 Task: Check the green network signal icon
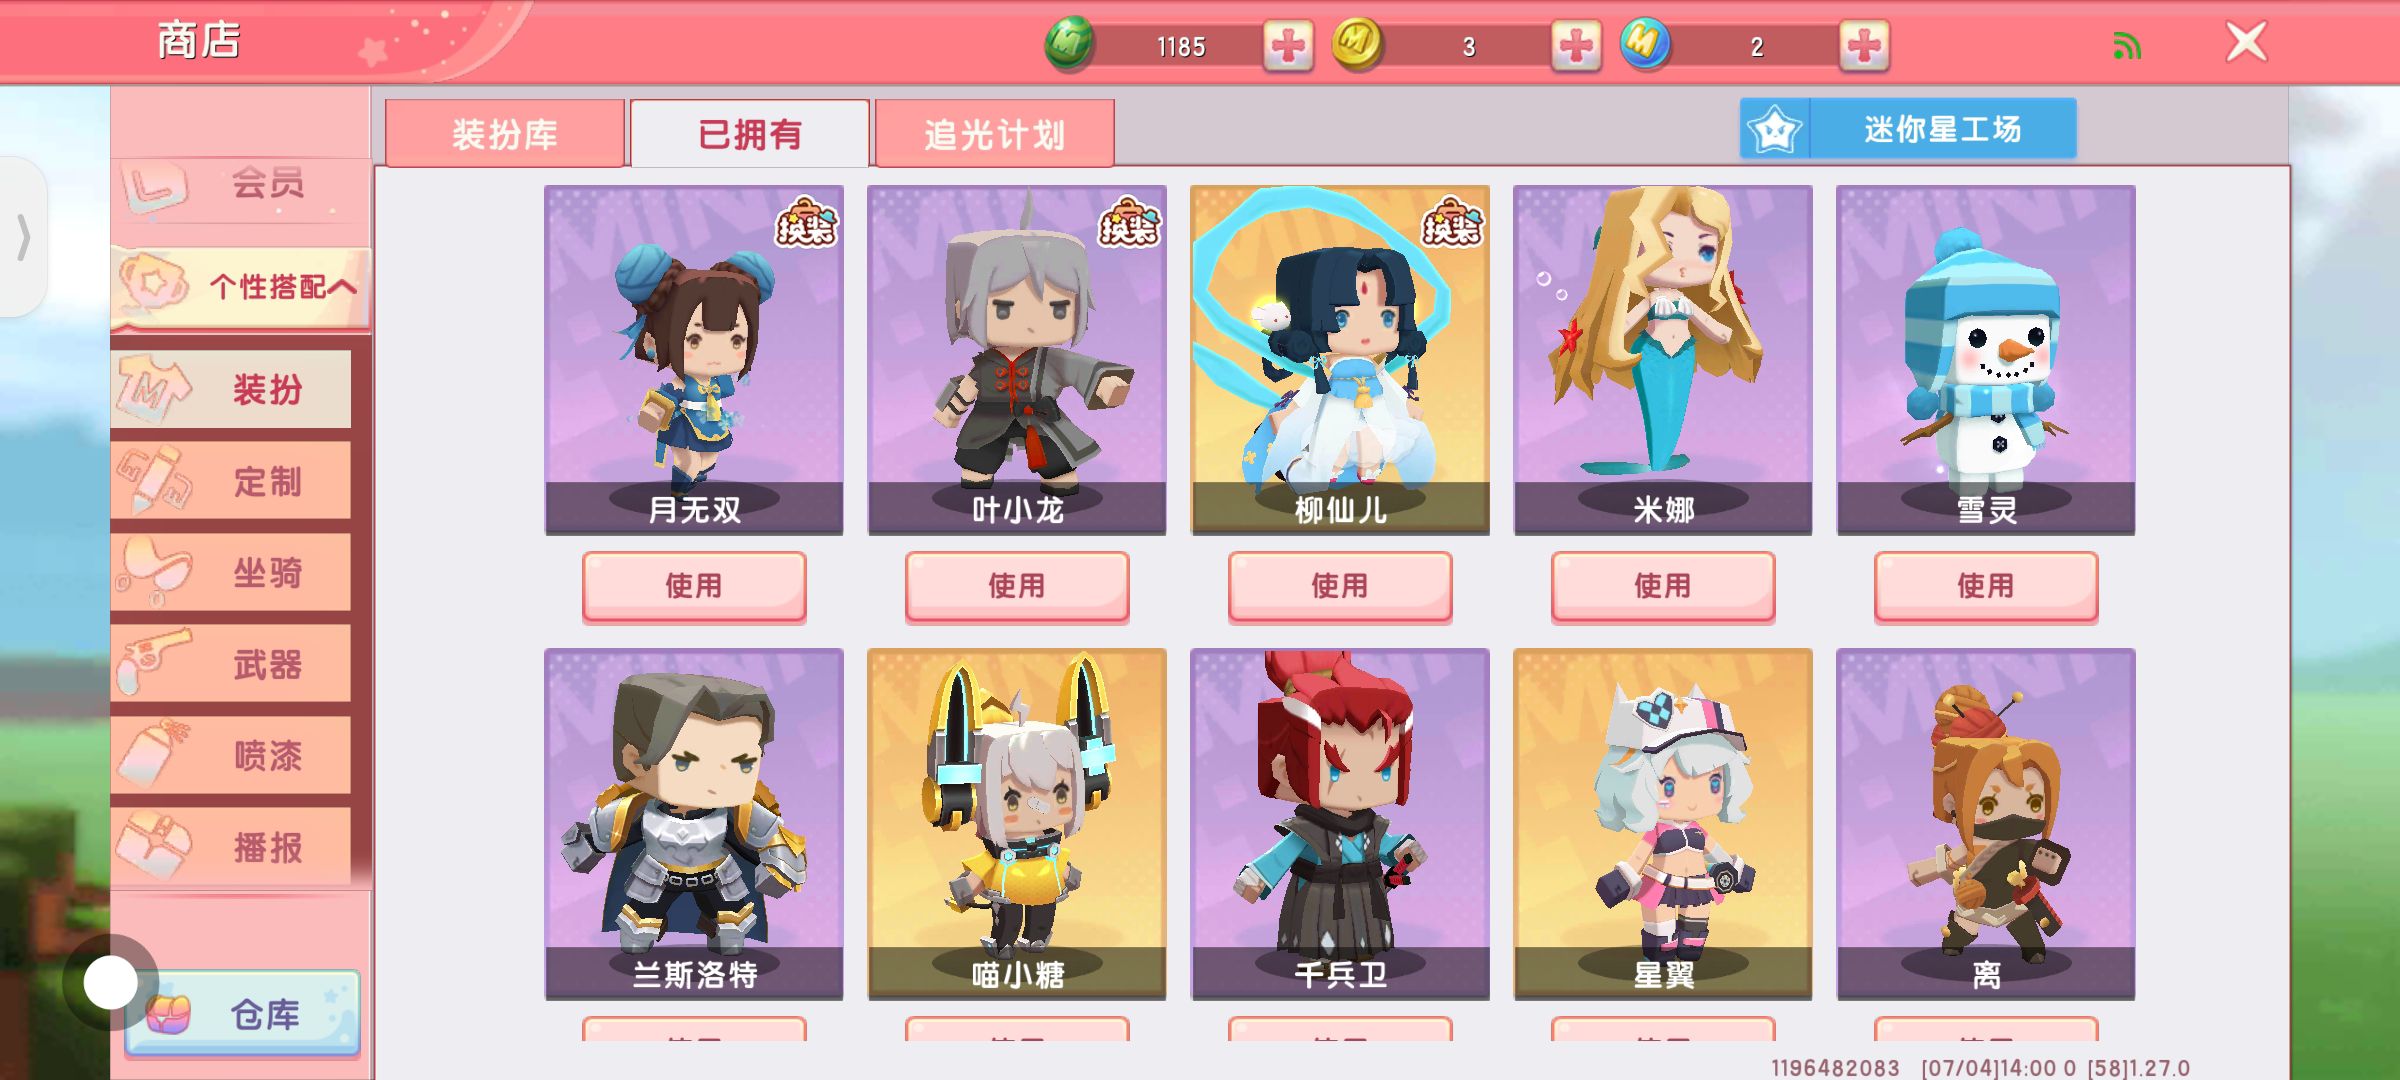(x=2127, y=46)
